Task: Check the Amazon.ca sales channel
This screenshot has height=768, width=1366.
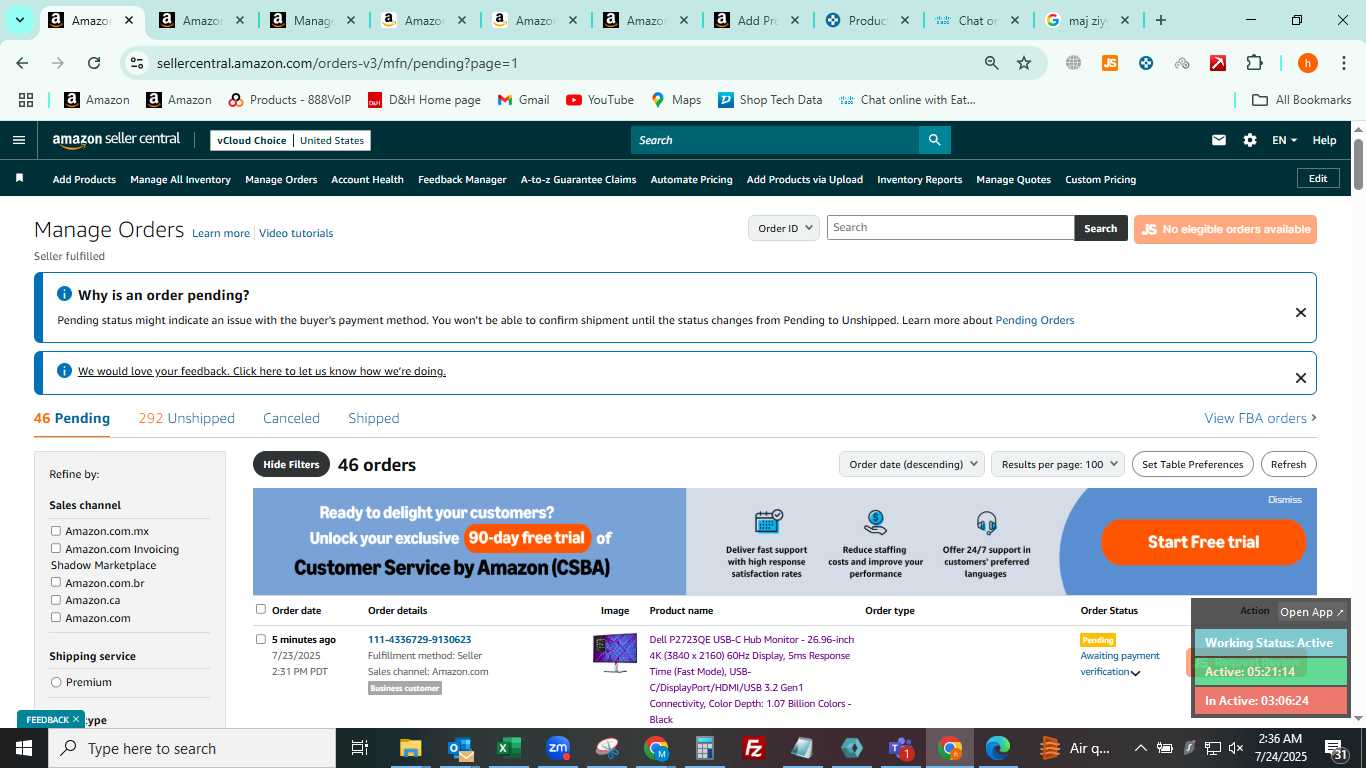Action: [x=56, y=600]
